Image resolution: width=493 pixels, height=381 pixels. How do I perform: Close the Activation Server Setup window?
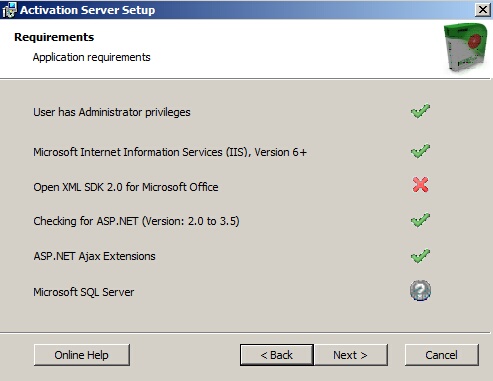[x=483, y=10]
